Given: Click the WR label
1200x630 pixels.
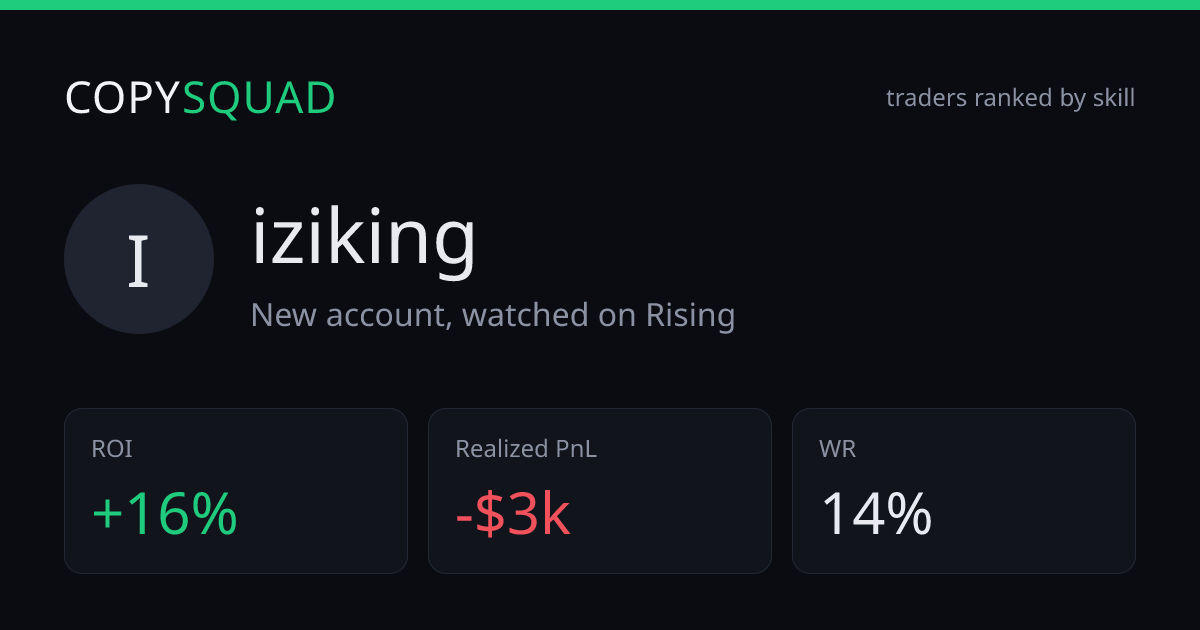Looking at the screenshot, I should coord(837,449).
